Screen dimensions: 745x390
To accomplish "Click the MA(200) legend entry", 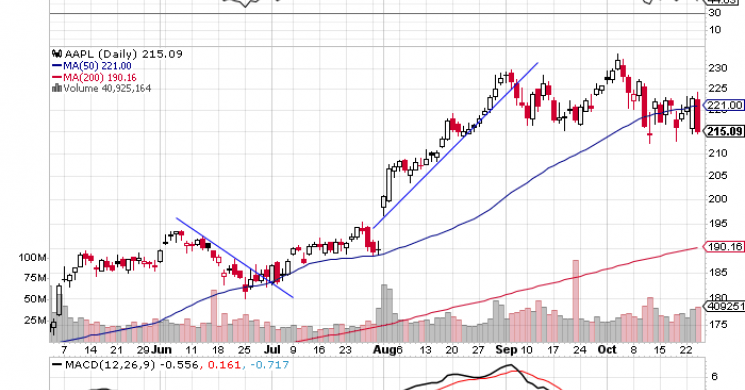I will pyautogui.click(x=94, y=77).
